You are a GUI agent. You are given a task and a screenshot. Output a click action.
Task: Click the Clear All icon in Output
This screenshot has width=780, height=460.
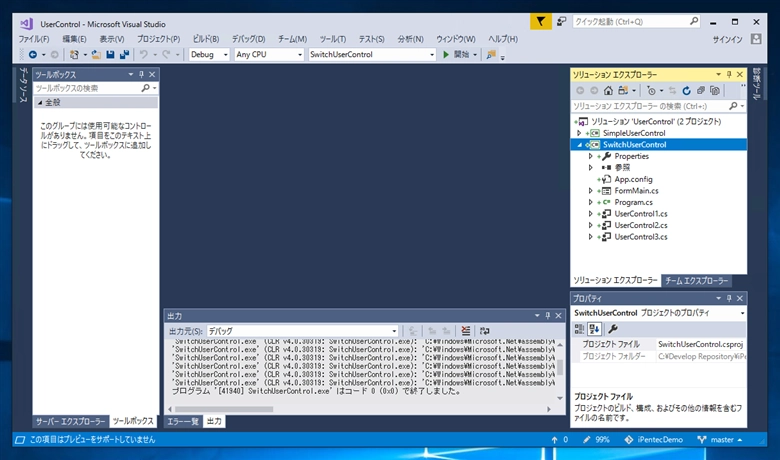pyautogui.click(x=466, y=331)
